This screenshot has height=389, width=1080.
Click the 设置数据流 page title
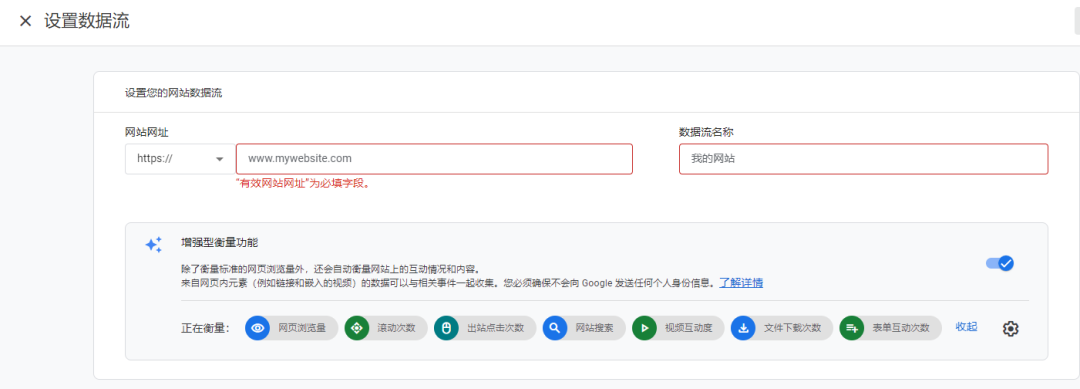coord(87,21)
